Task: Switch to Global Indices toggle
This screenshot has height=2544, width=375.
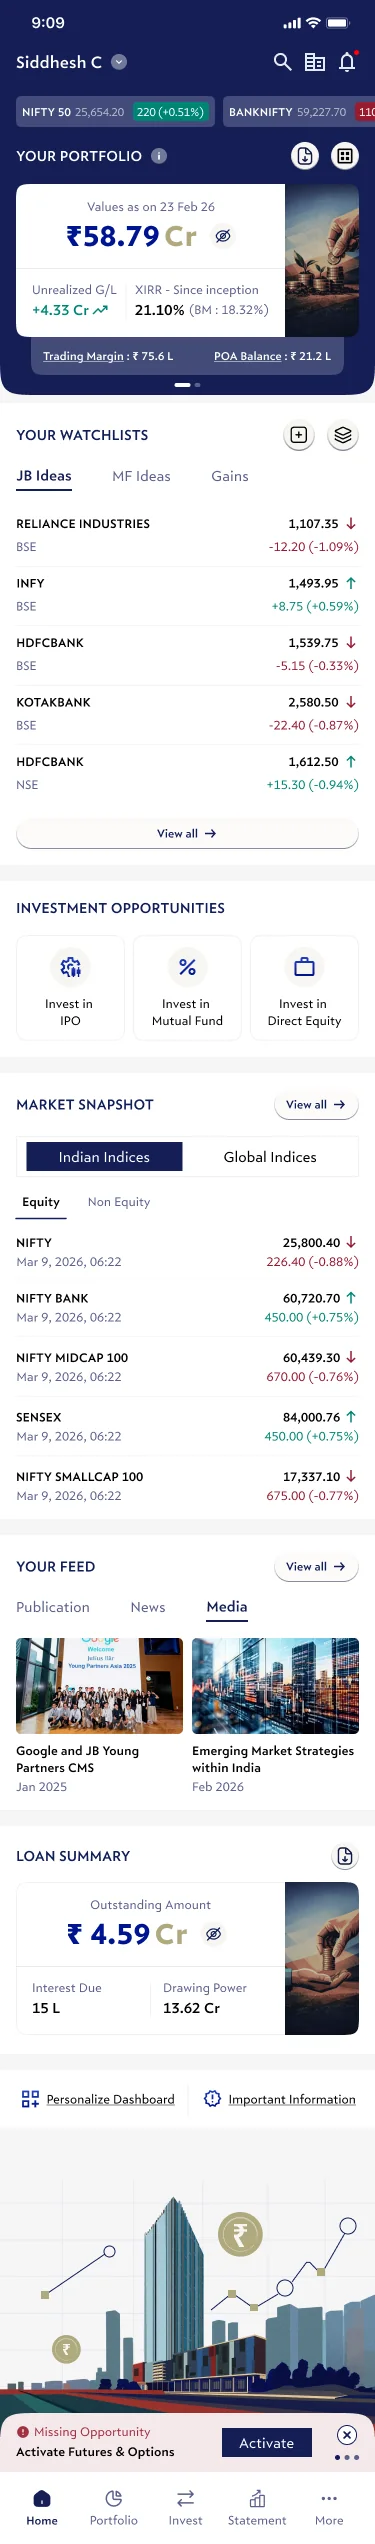Action: coord(270,1157)
